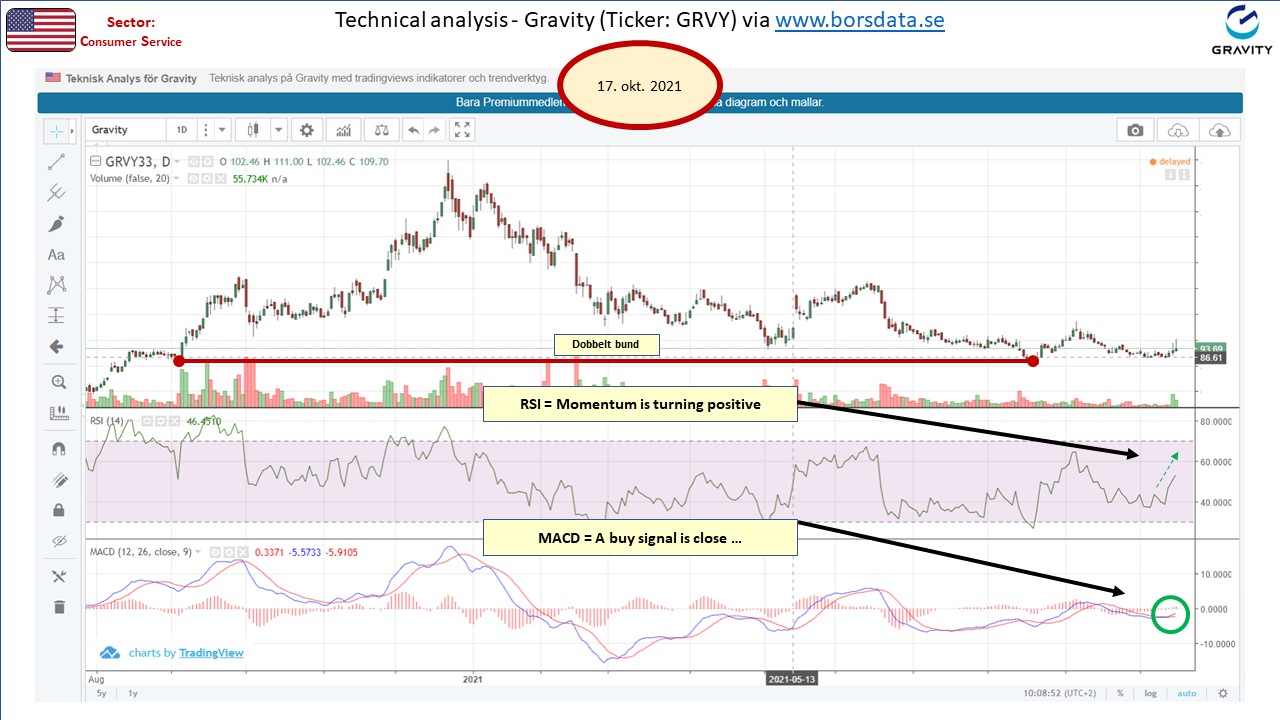Toggle hide all drawings eye icon

pos(57,541)
